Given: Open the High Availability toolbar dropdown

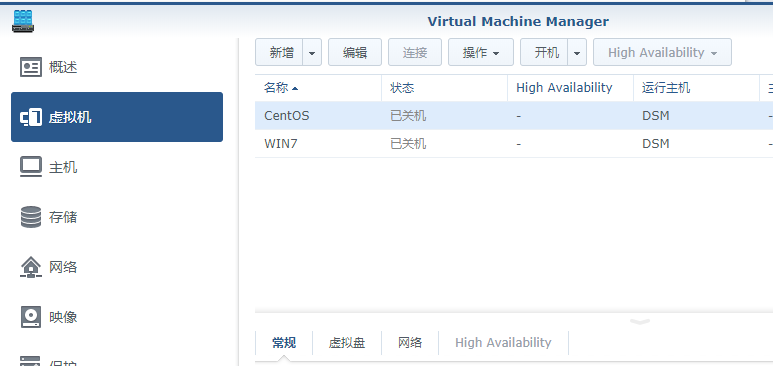Looking at the screenshot, I should click(x=662, y=52).
